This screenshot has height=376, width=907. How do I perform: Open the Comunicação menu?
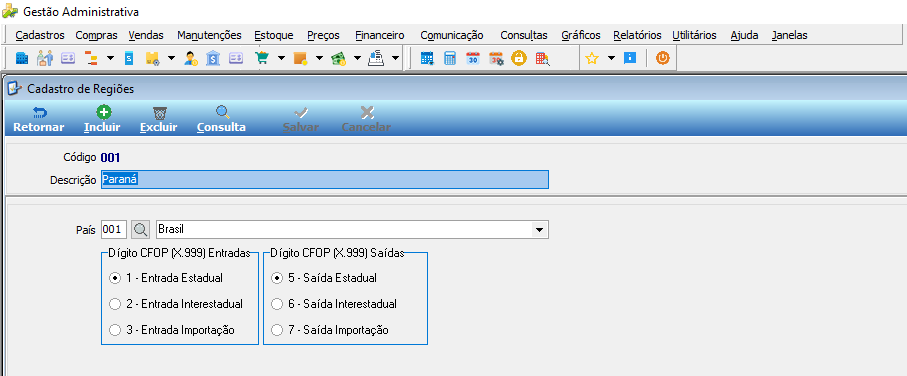click(451, 35)
